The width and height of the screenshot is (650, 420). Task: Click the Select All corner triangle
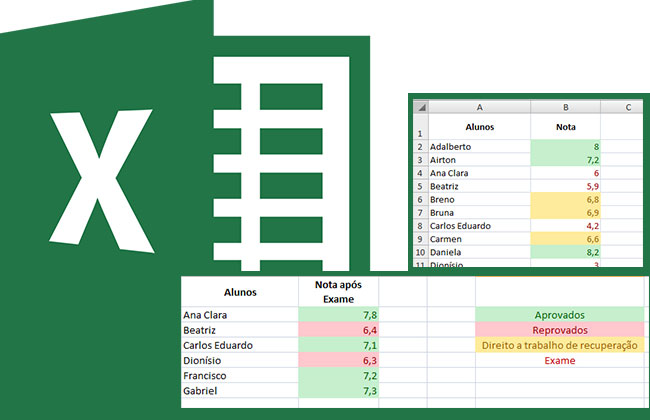point(421,107)
